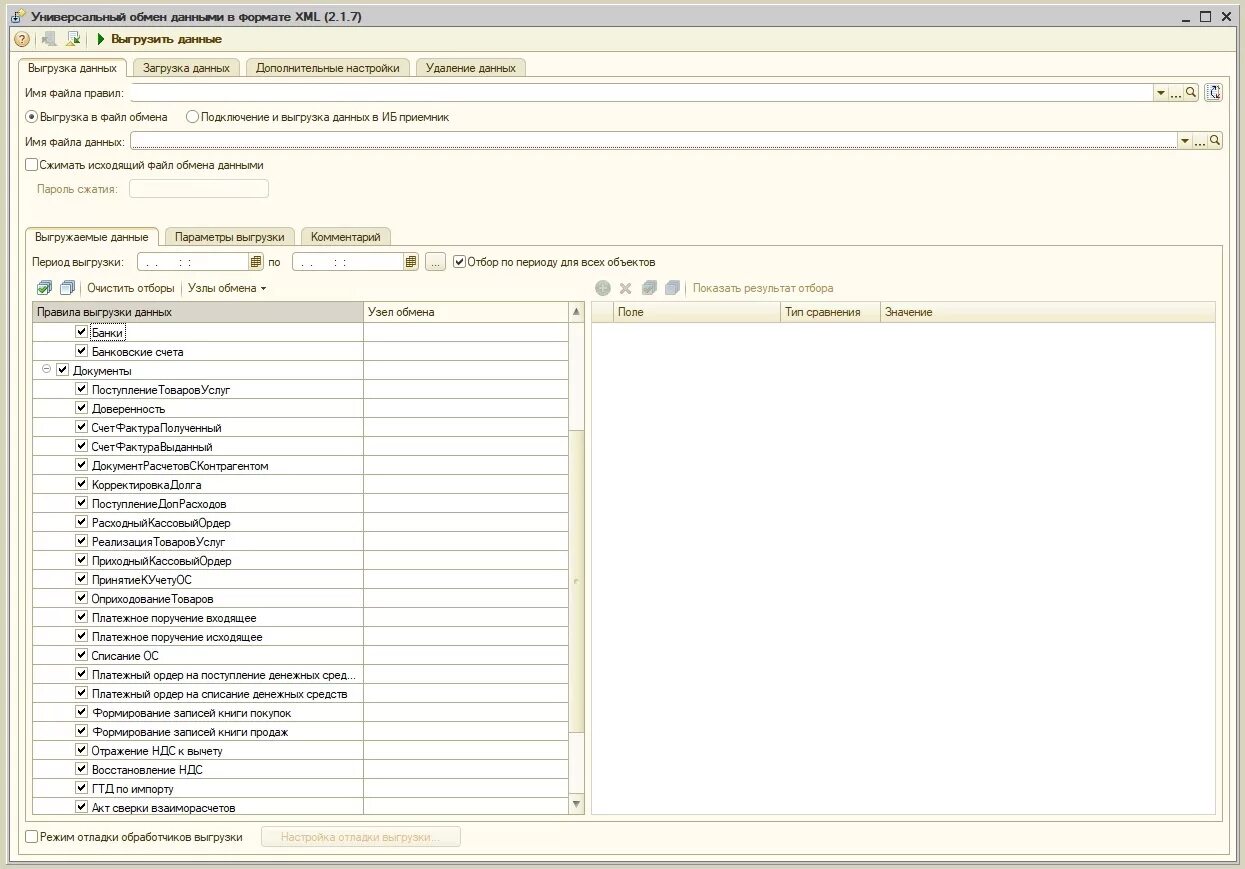
Task: Uncheck all export rules icon
Action: pyautogui.click(x=67, y=288)
